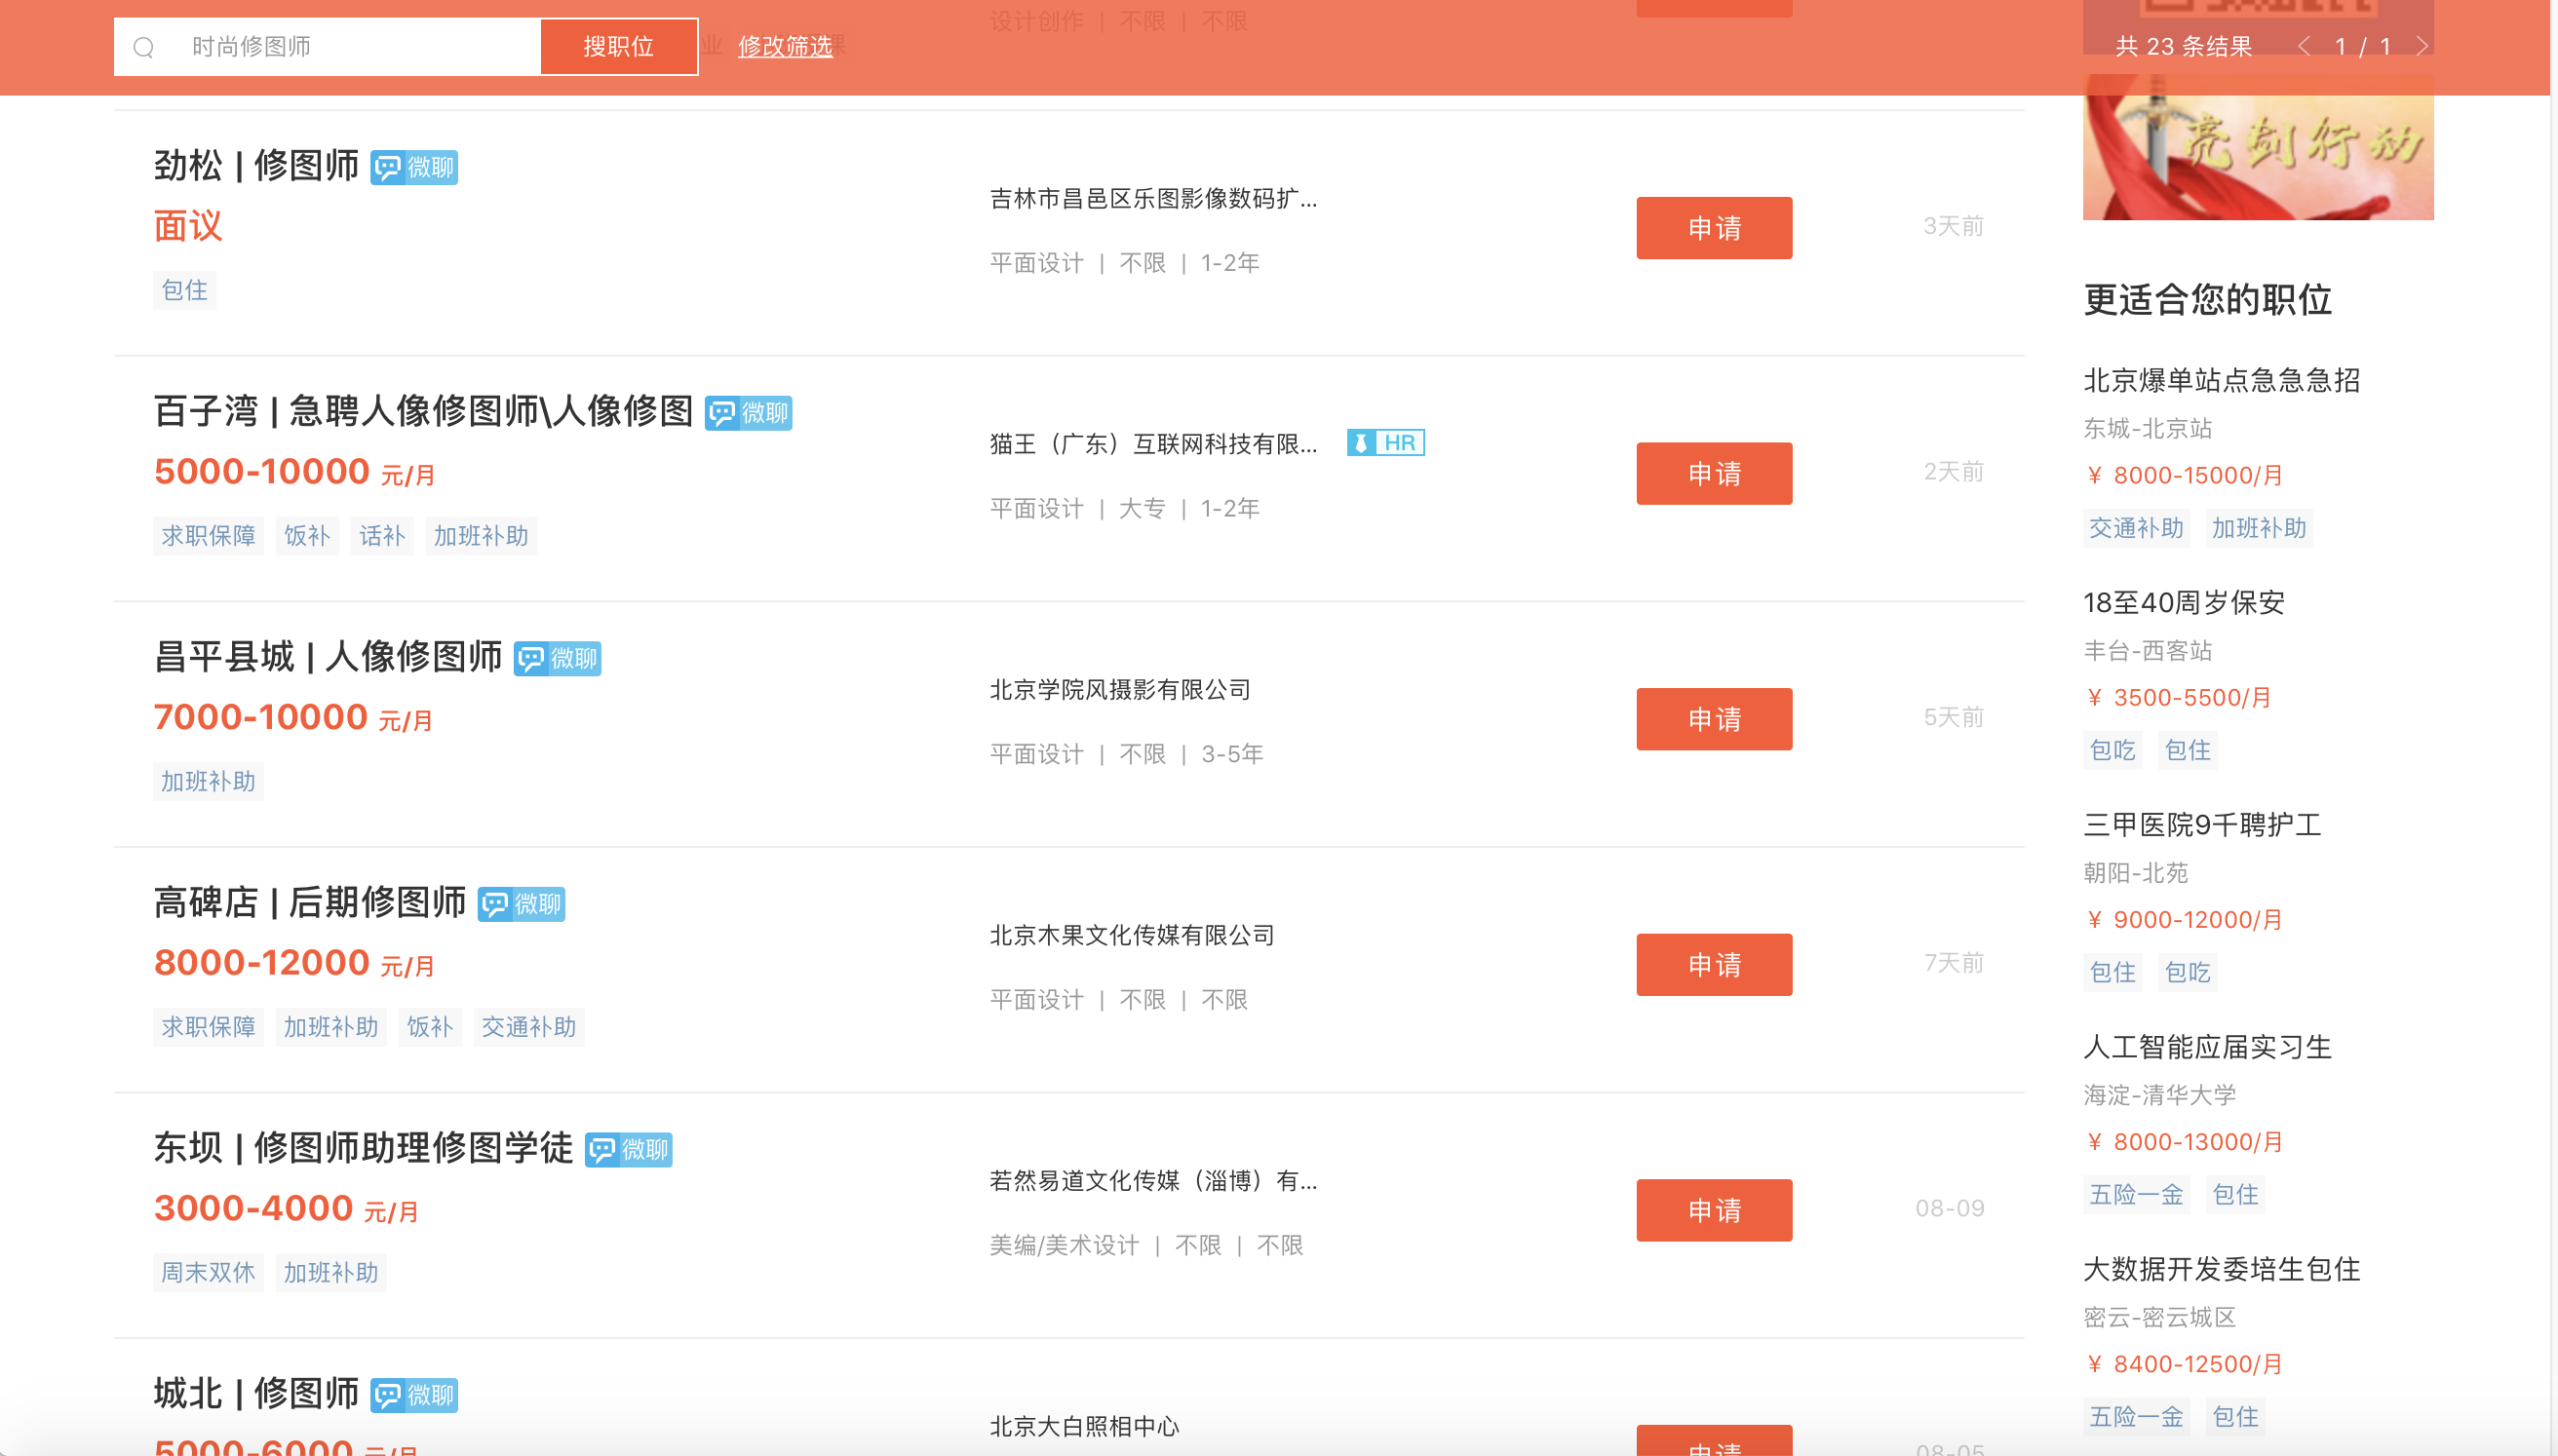
Task: Apply for 昌平县城 人像修图师 position
Action: tap(1713, 719)
